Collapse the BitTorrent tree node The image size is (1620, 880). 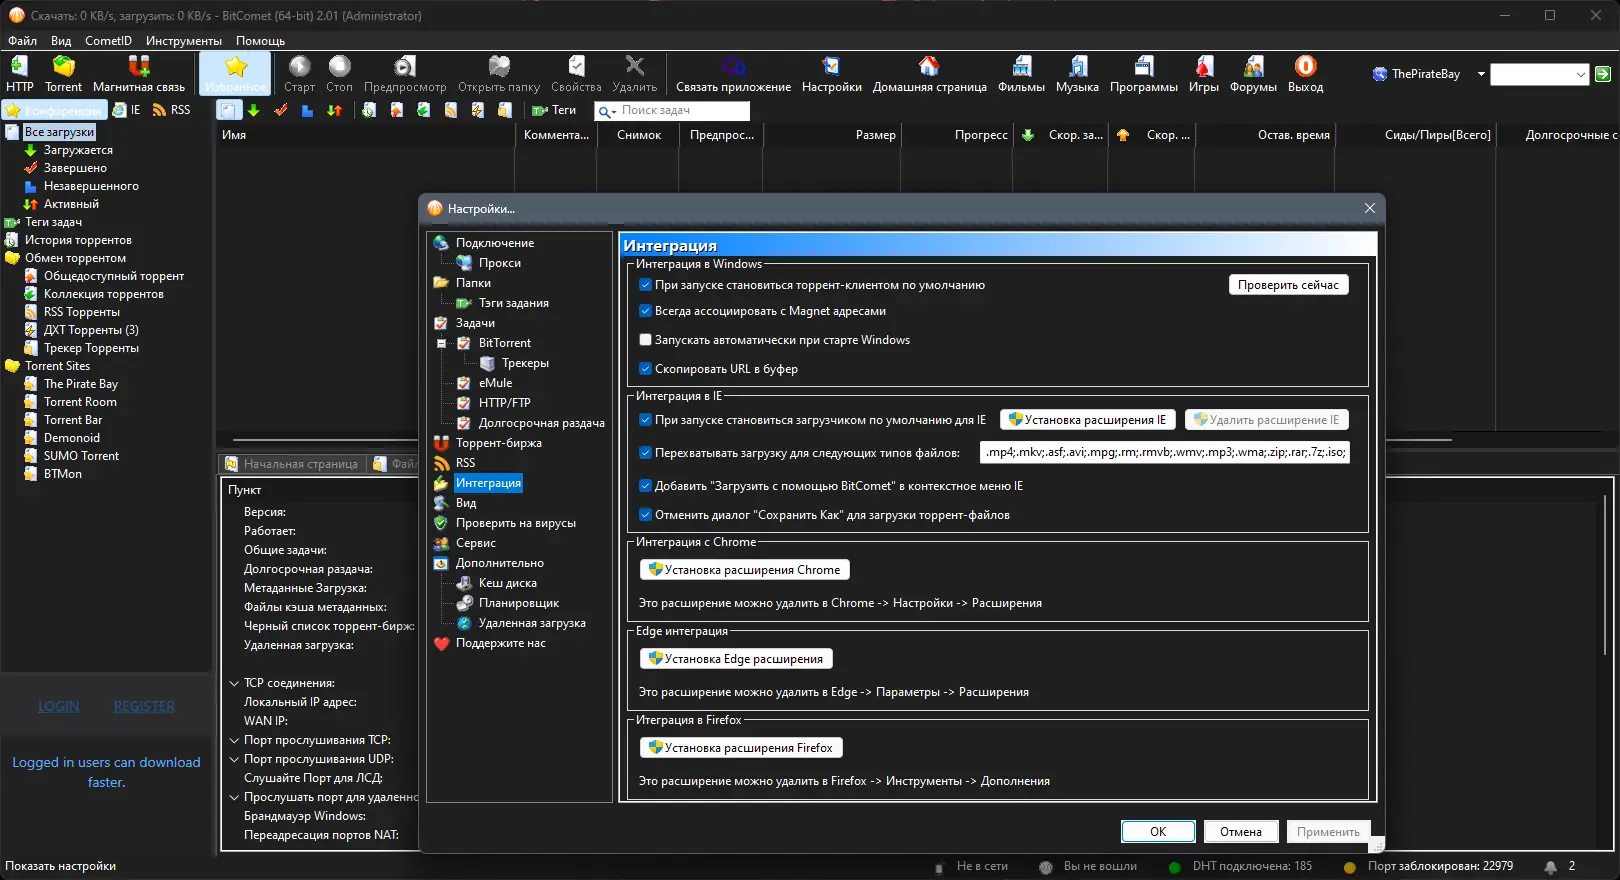pos(441,343)
